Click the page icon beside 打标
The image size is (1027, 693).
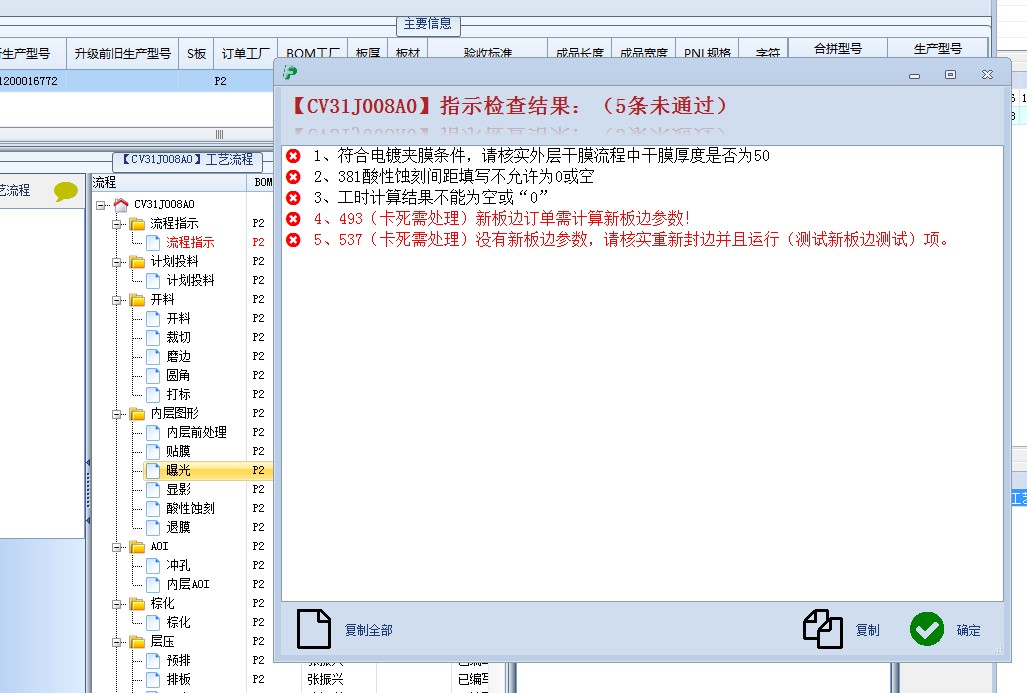[x=153, y=394]
